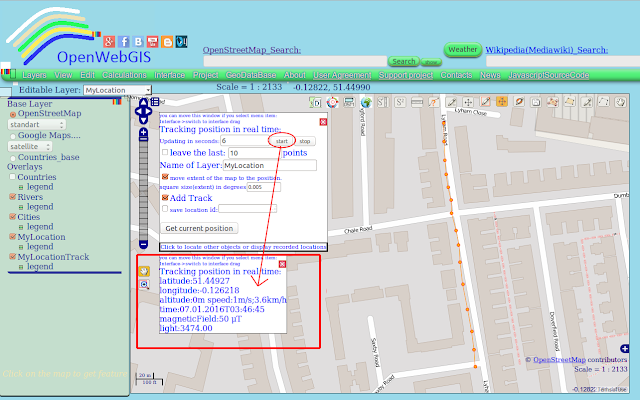
Task: Click the globe toolbar icon
Action: pyautogui.click(x=366, y=102)
